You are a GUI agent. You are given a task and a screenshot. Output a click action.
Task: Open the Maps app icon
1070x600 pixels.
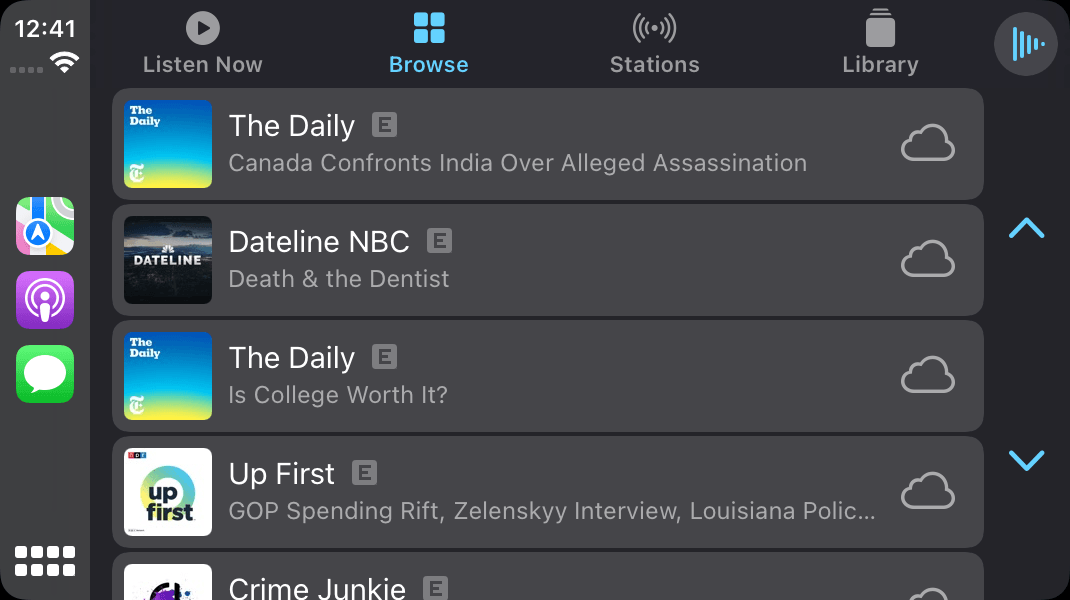(45, 226)
